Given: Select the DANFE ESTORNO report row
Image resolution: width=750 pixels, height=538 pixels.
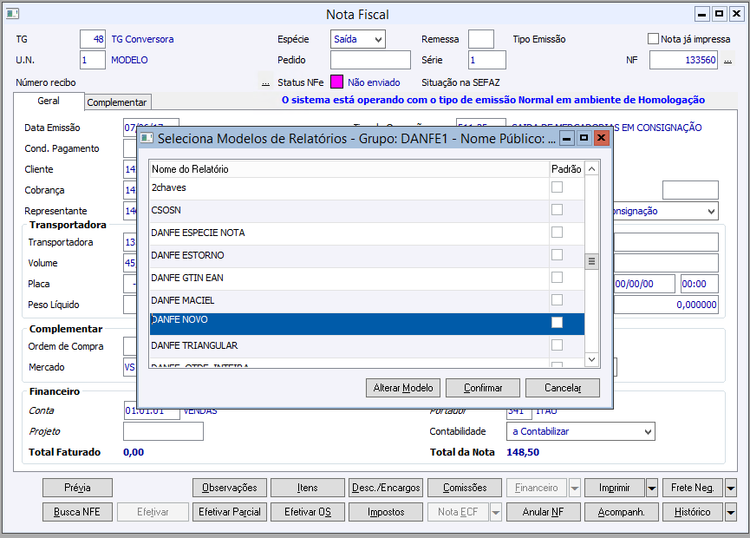Looking at the screenshot, I should point(367,256).
